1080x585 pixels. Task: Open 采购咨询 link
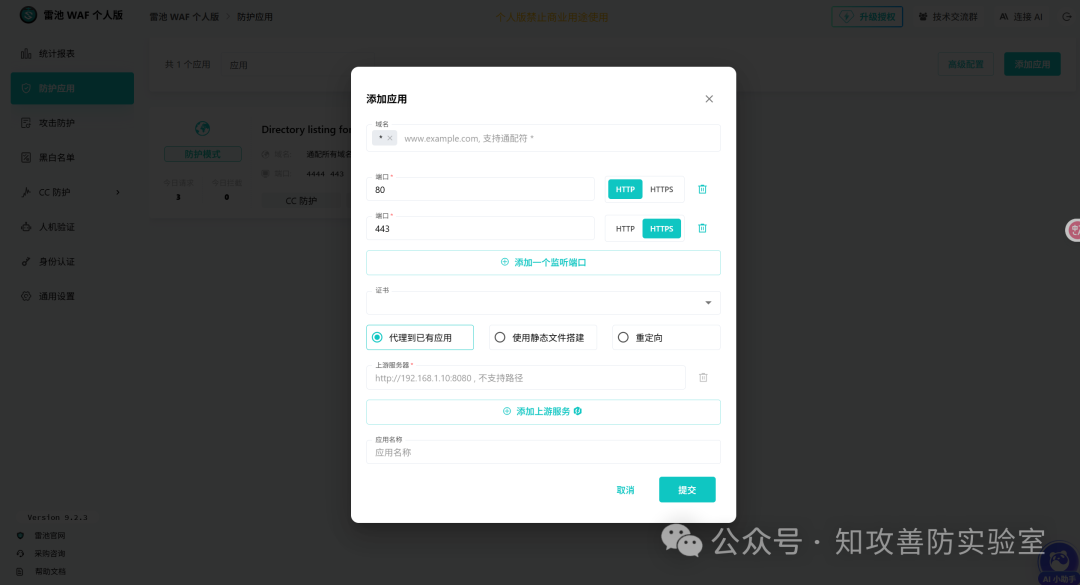click(50, 553)
